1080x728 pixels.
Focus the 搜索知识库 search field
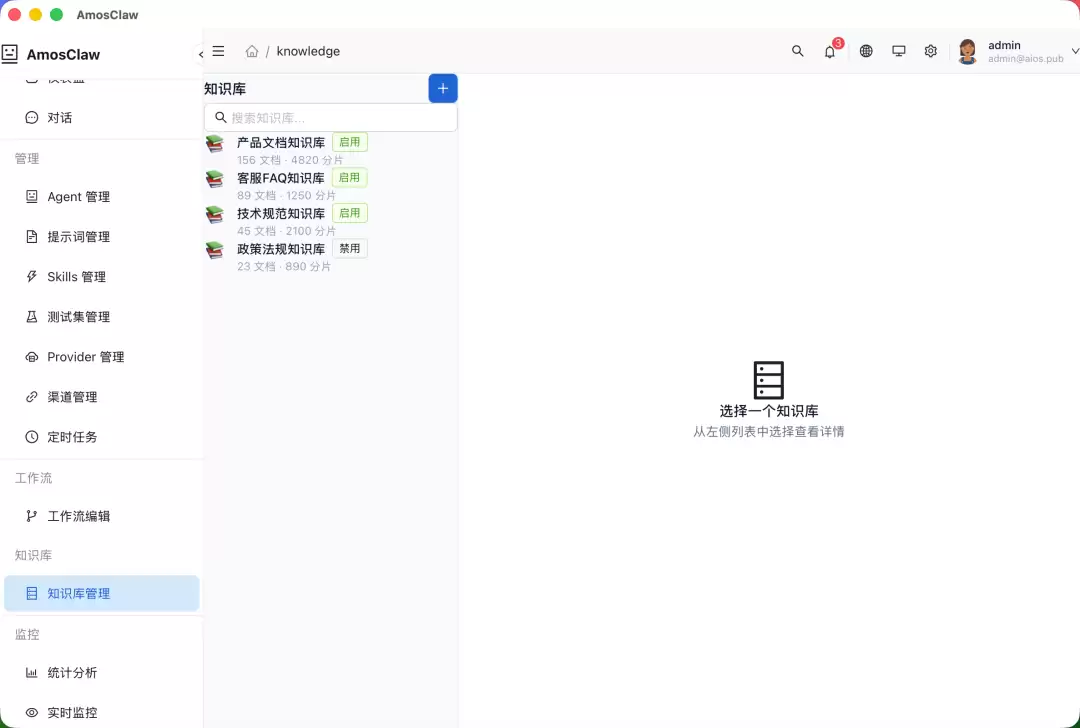pos(331,118)
